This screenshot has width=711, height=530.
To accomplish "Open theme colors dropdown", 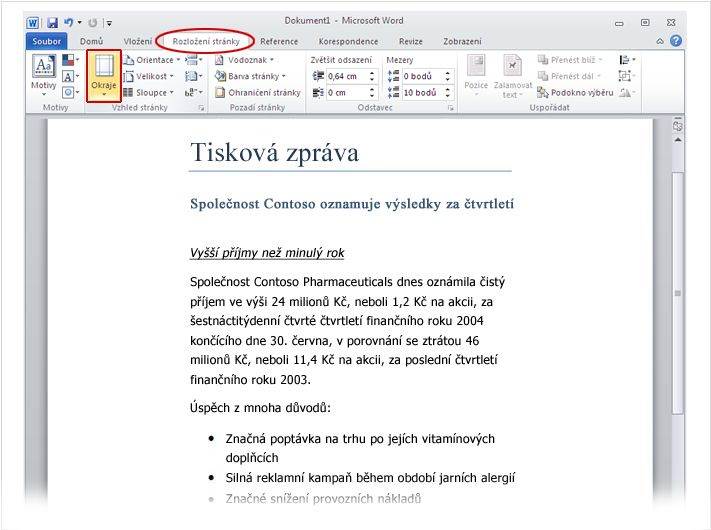I will 70,60.
